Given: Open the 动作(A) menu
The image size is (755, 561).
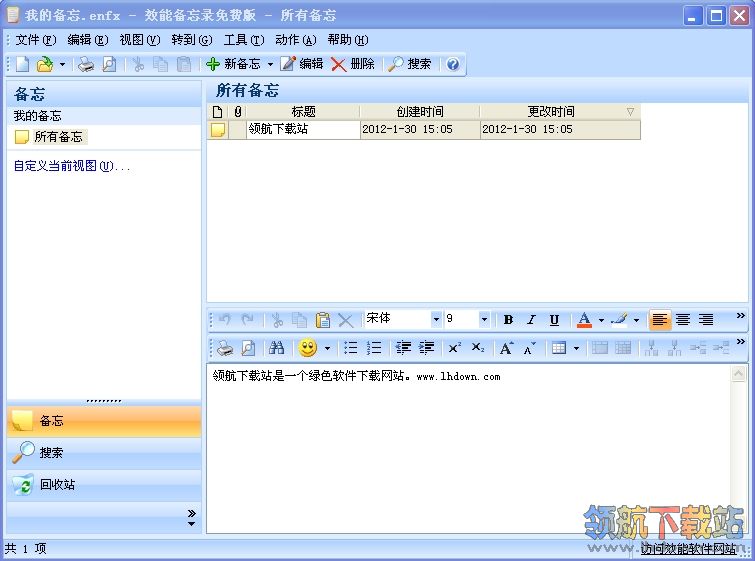Looking at the screenshot, I should (296, 40).
